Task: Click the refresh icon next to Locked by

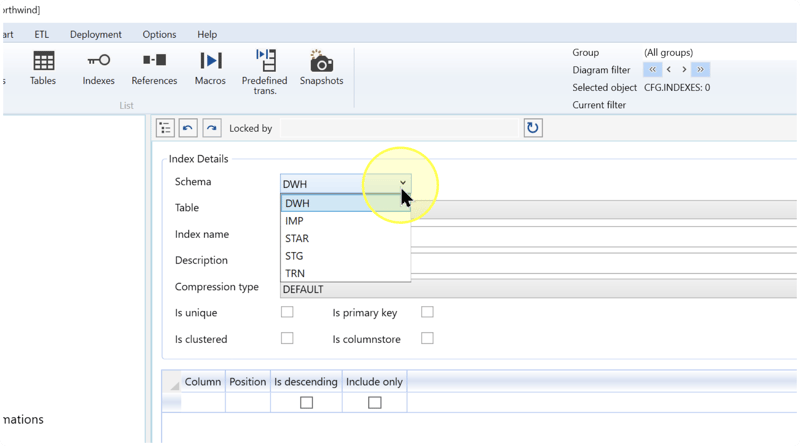Action: (x=533, y=128)
